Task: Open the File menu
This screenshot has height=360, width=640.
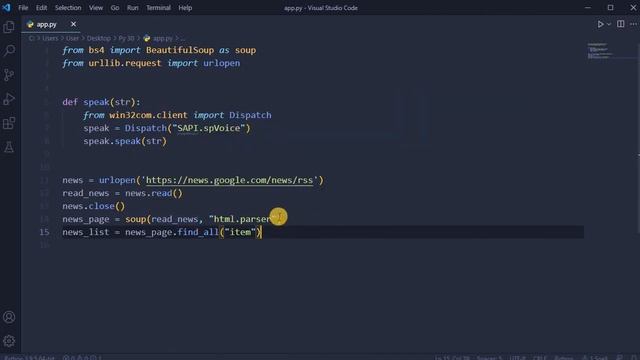Action: pos(23,8)
